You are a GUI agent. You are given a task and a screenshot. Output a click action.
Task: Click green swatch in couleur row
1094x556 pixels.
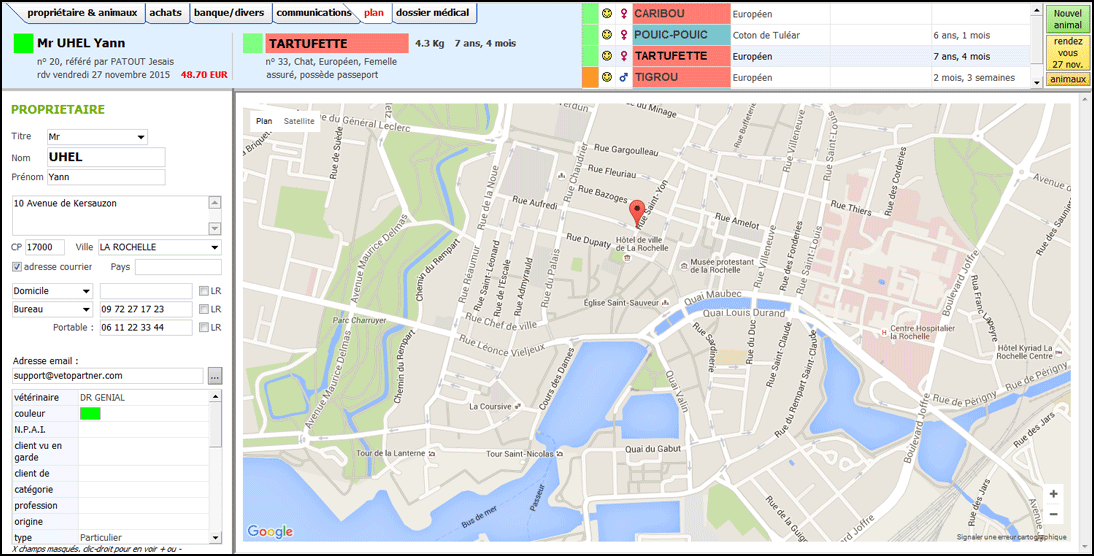[x=90, y=414]
